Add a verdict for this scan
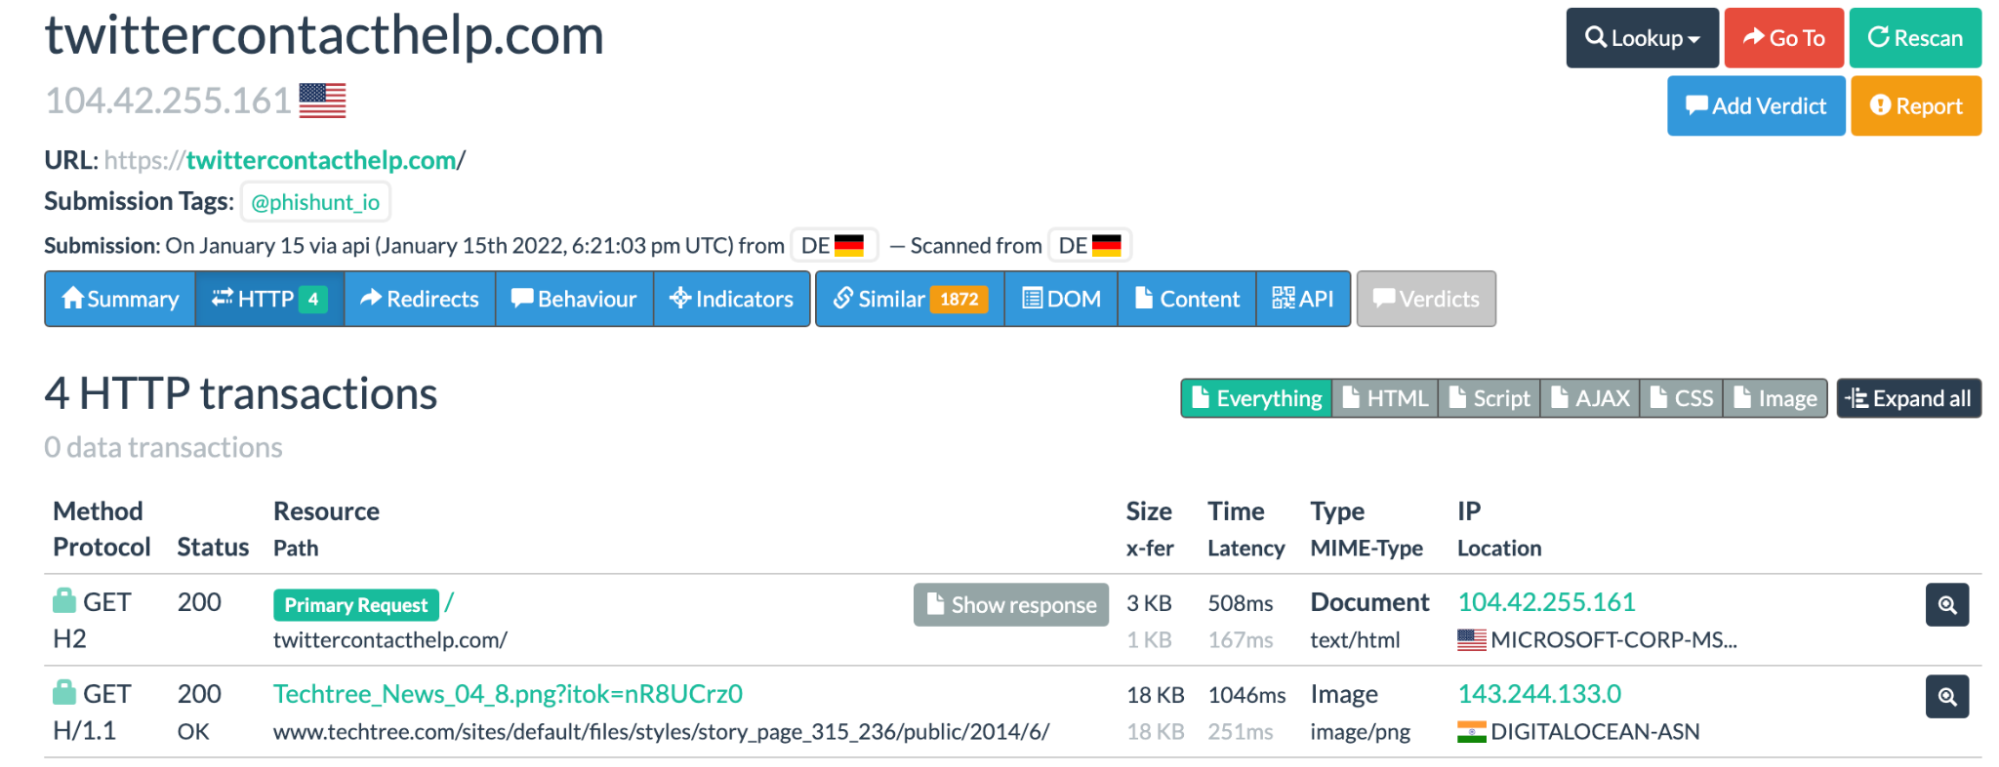 [x=1755, y=105]
